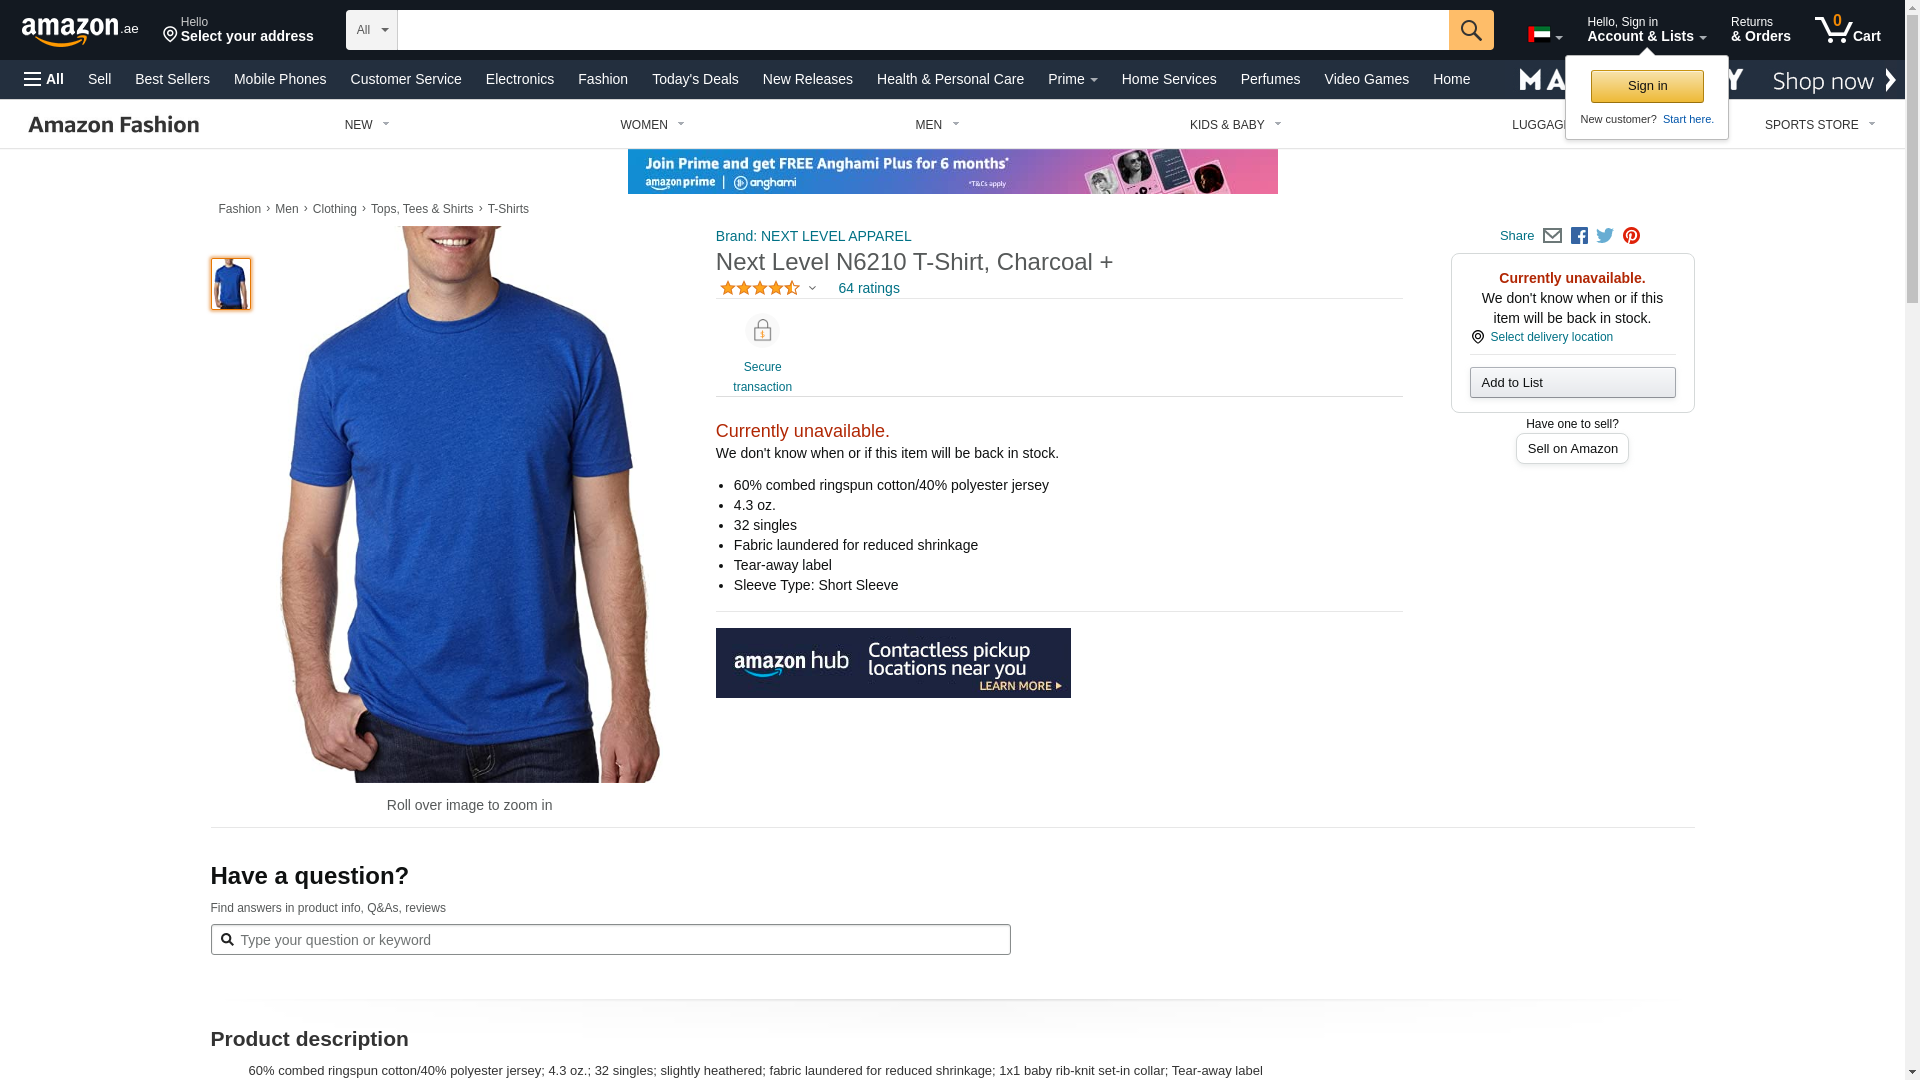Expand the country flag language selector
This screenshot has height=1080, width=1920.
(x=1545, y=35)
